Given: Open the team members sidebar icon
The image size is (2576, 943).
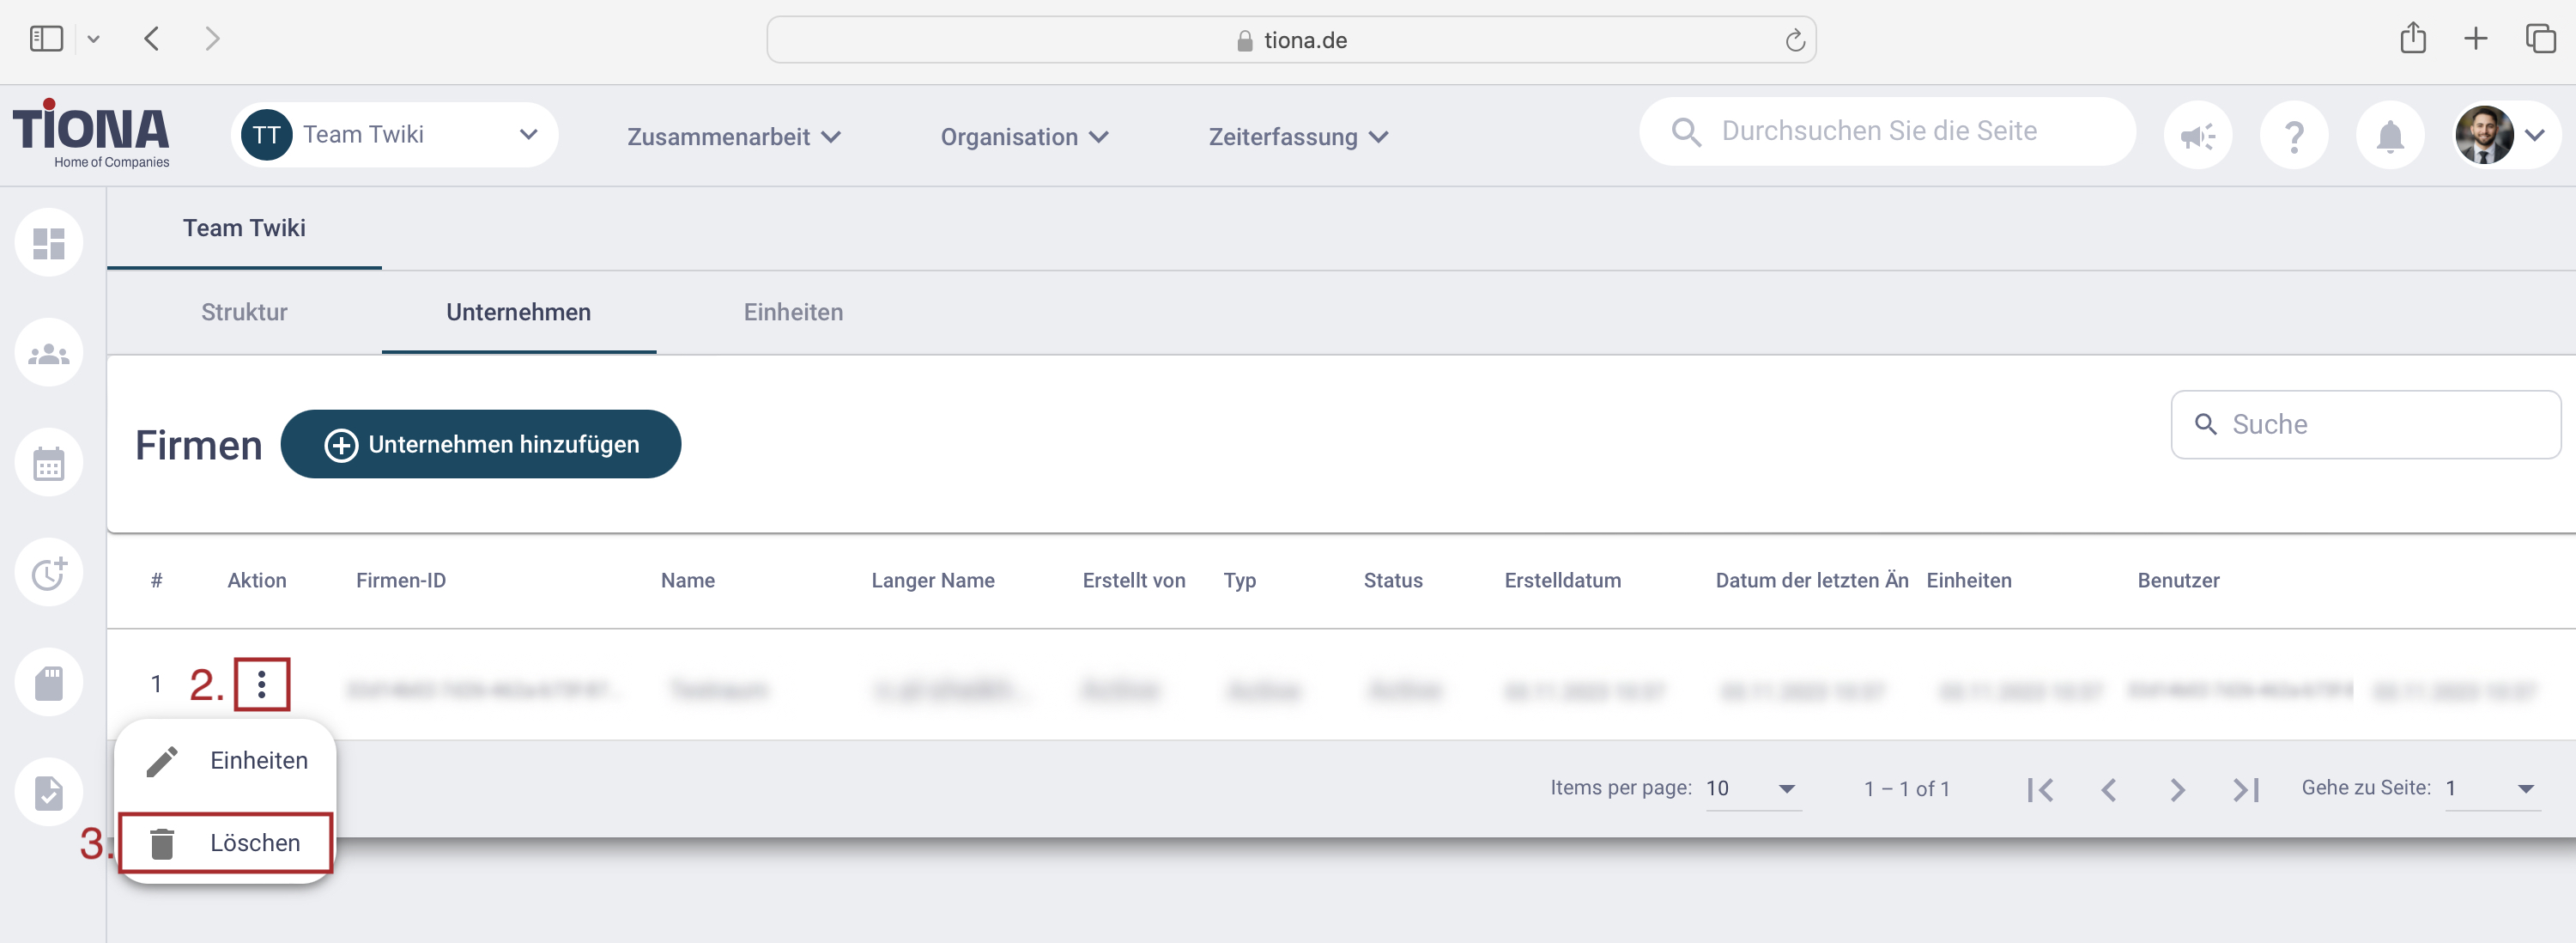Looking at the screenshot, I should tap(48, 353).
